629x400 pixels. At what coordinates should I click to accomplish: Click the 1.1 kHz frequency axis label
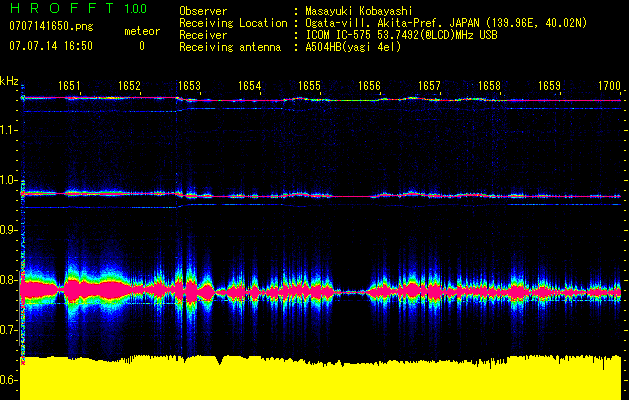coord(8,130)
